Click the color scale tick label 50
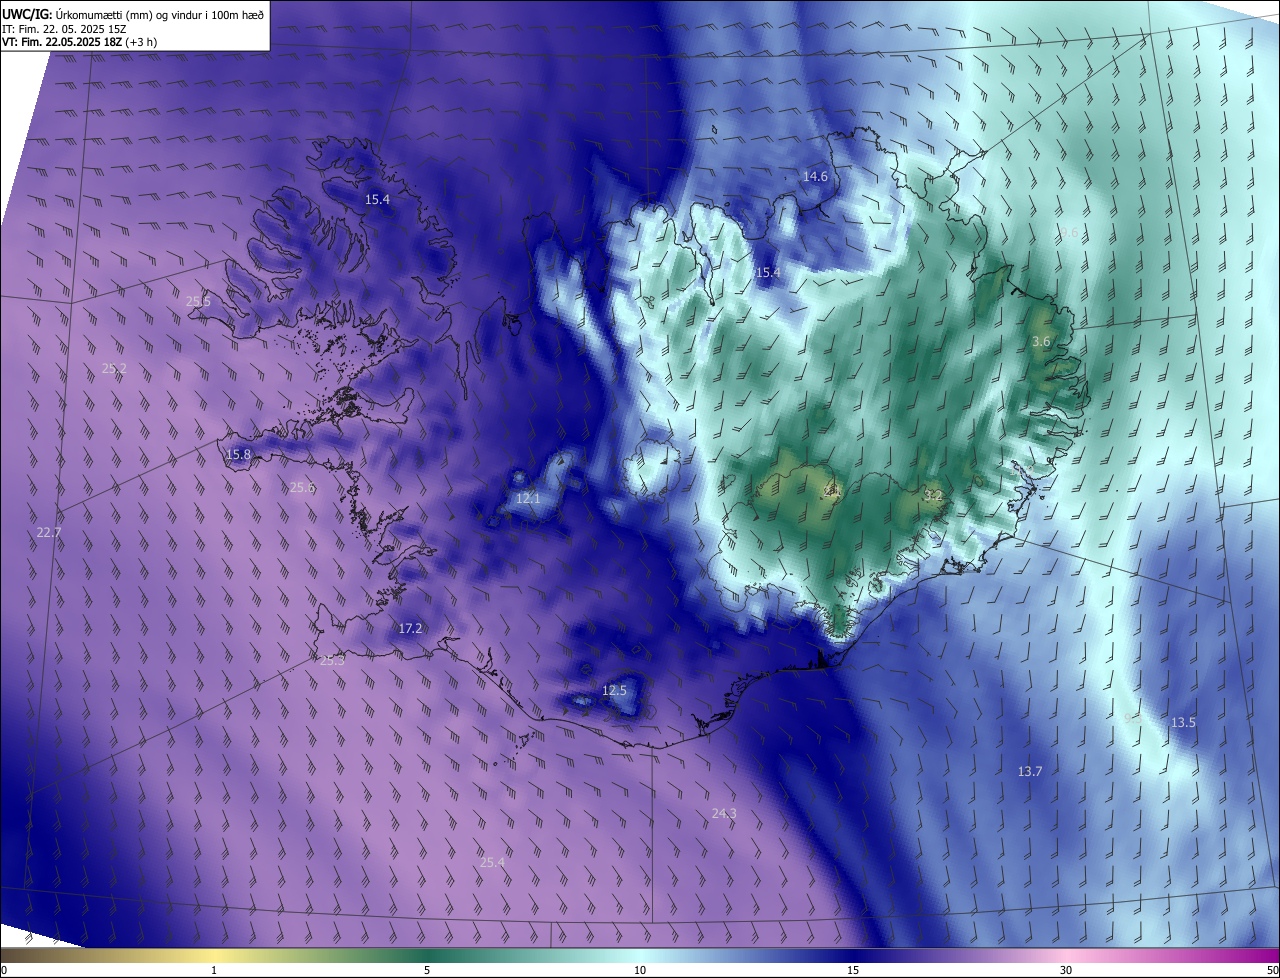The height and width of the screenshot is (978, 1280). 1272,970
